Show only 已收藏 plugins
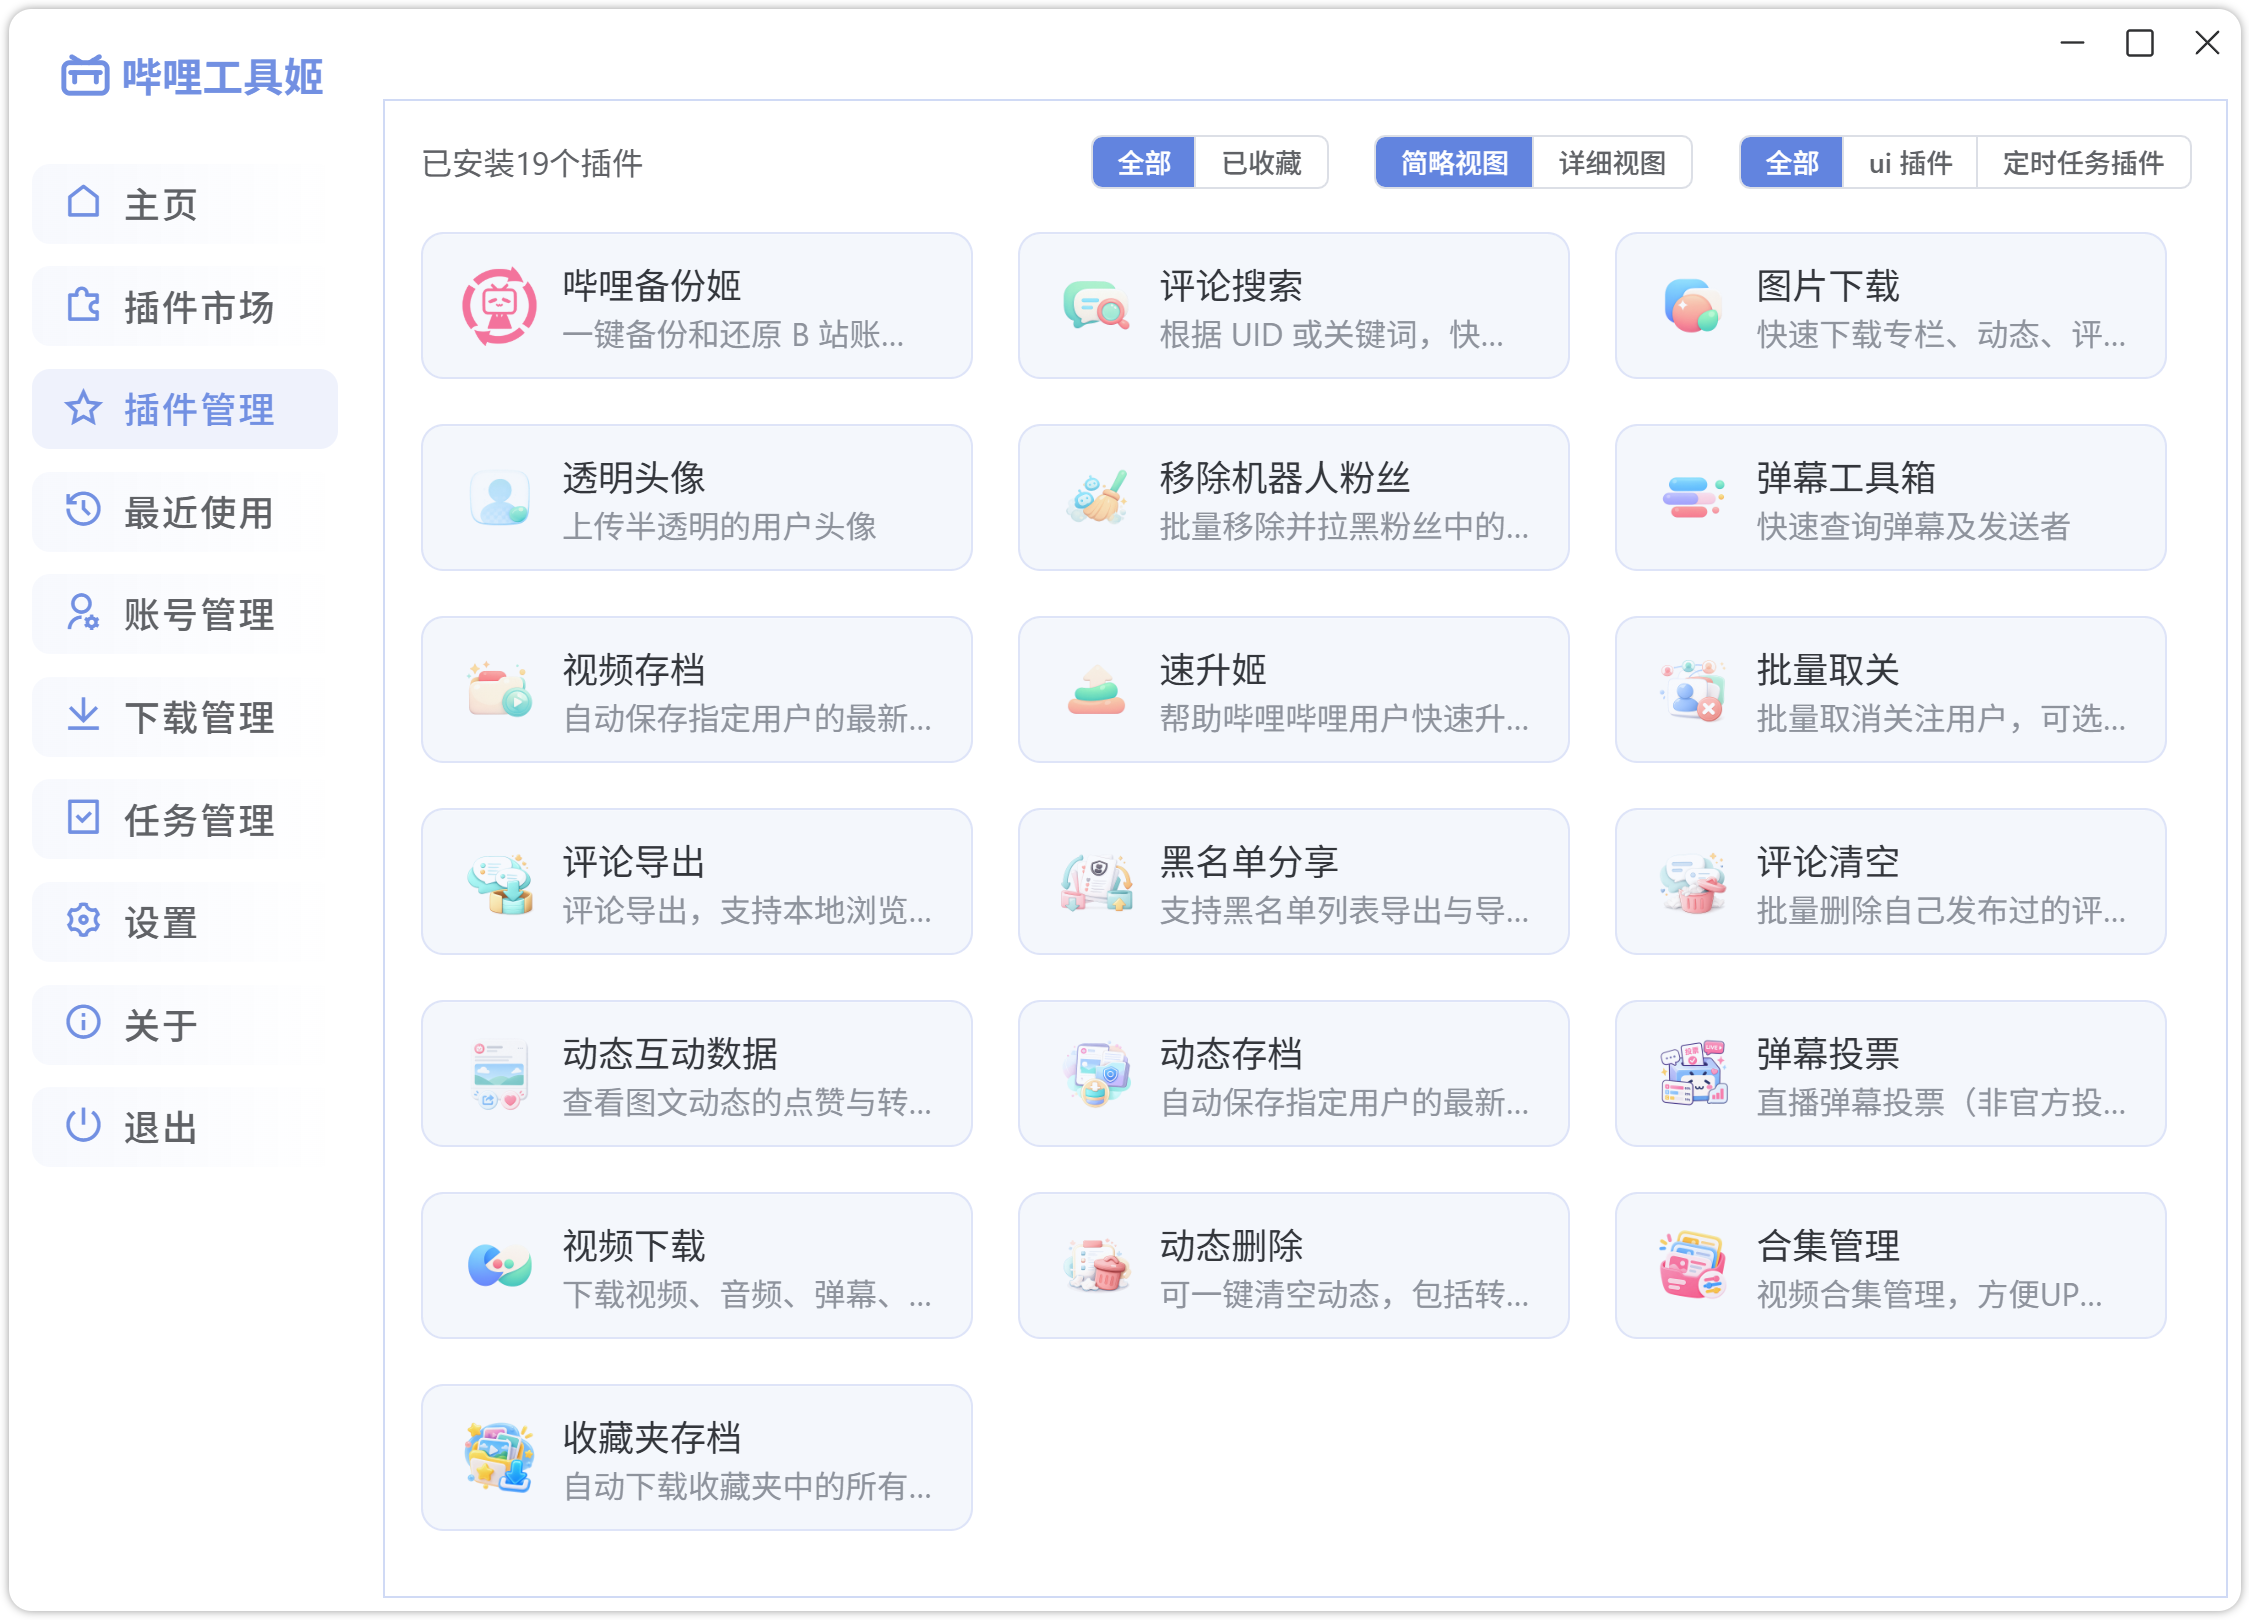 click(1261, 163)
